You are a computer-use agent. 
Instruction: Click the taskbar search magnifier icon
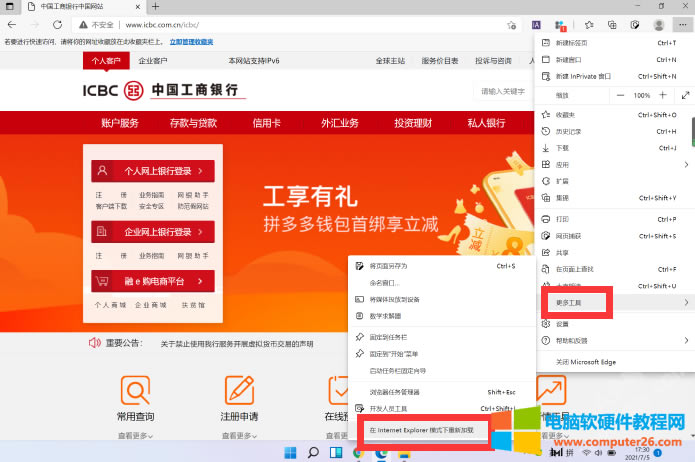313,453
